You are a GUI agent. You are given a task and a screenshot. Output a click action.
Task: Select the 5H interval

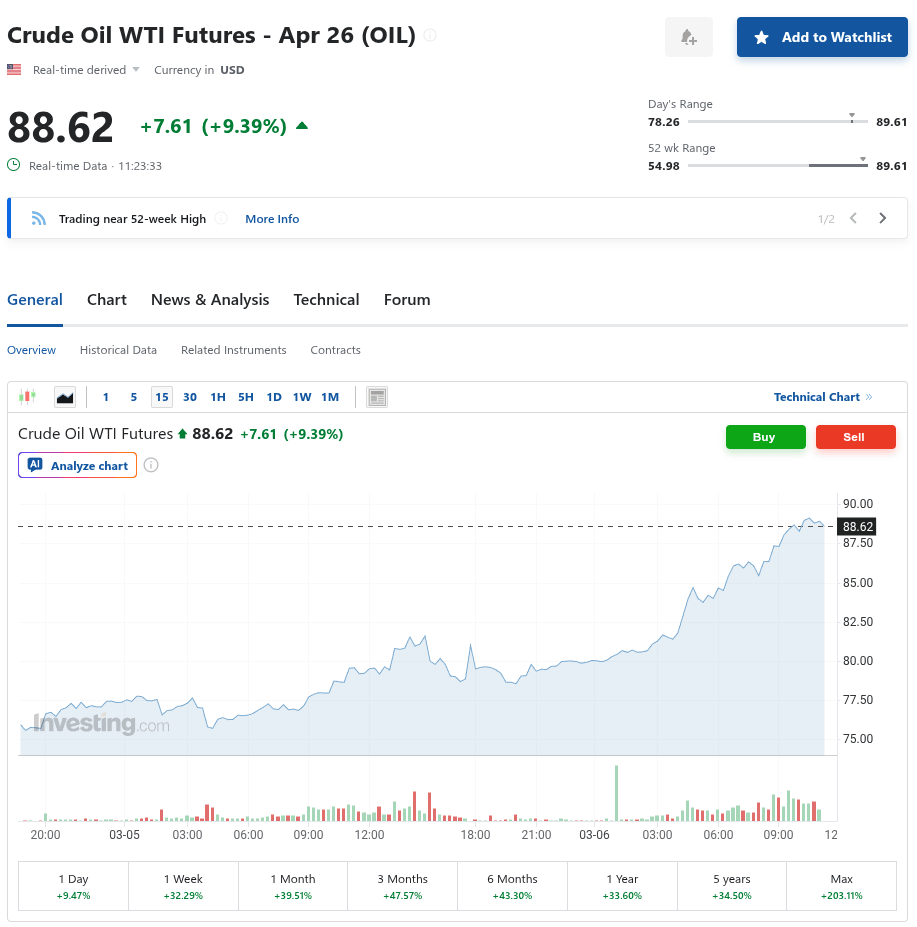246,397
